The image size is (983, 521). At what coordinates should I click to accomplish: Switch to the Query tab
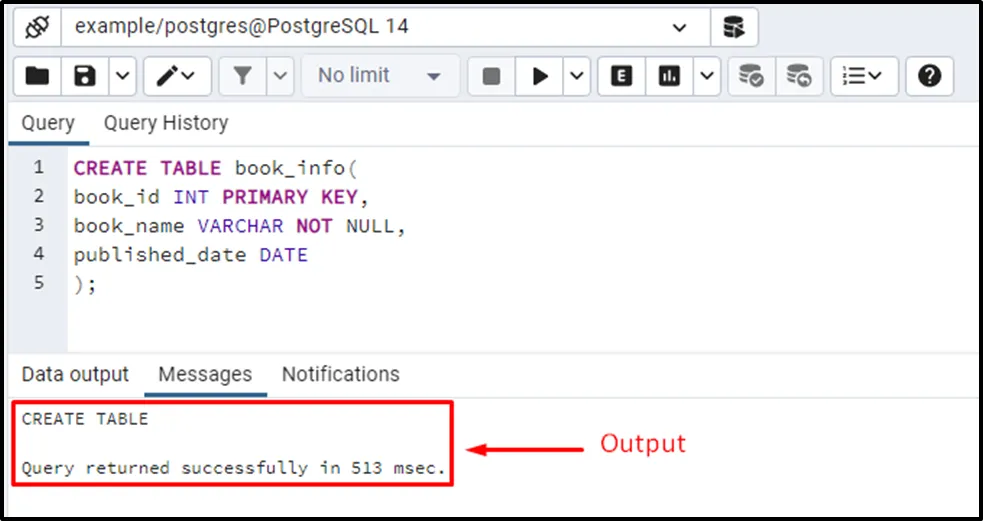pyautogui.click(x=48, y=123)
